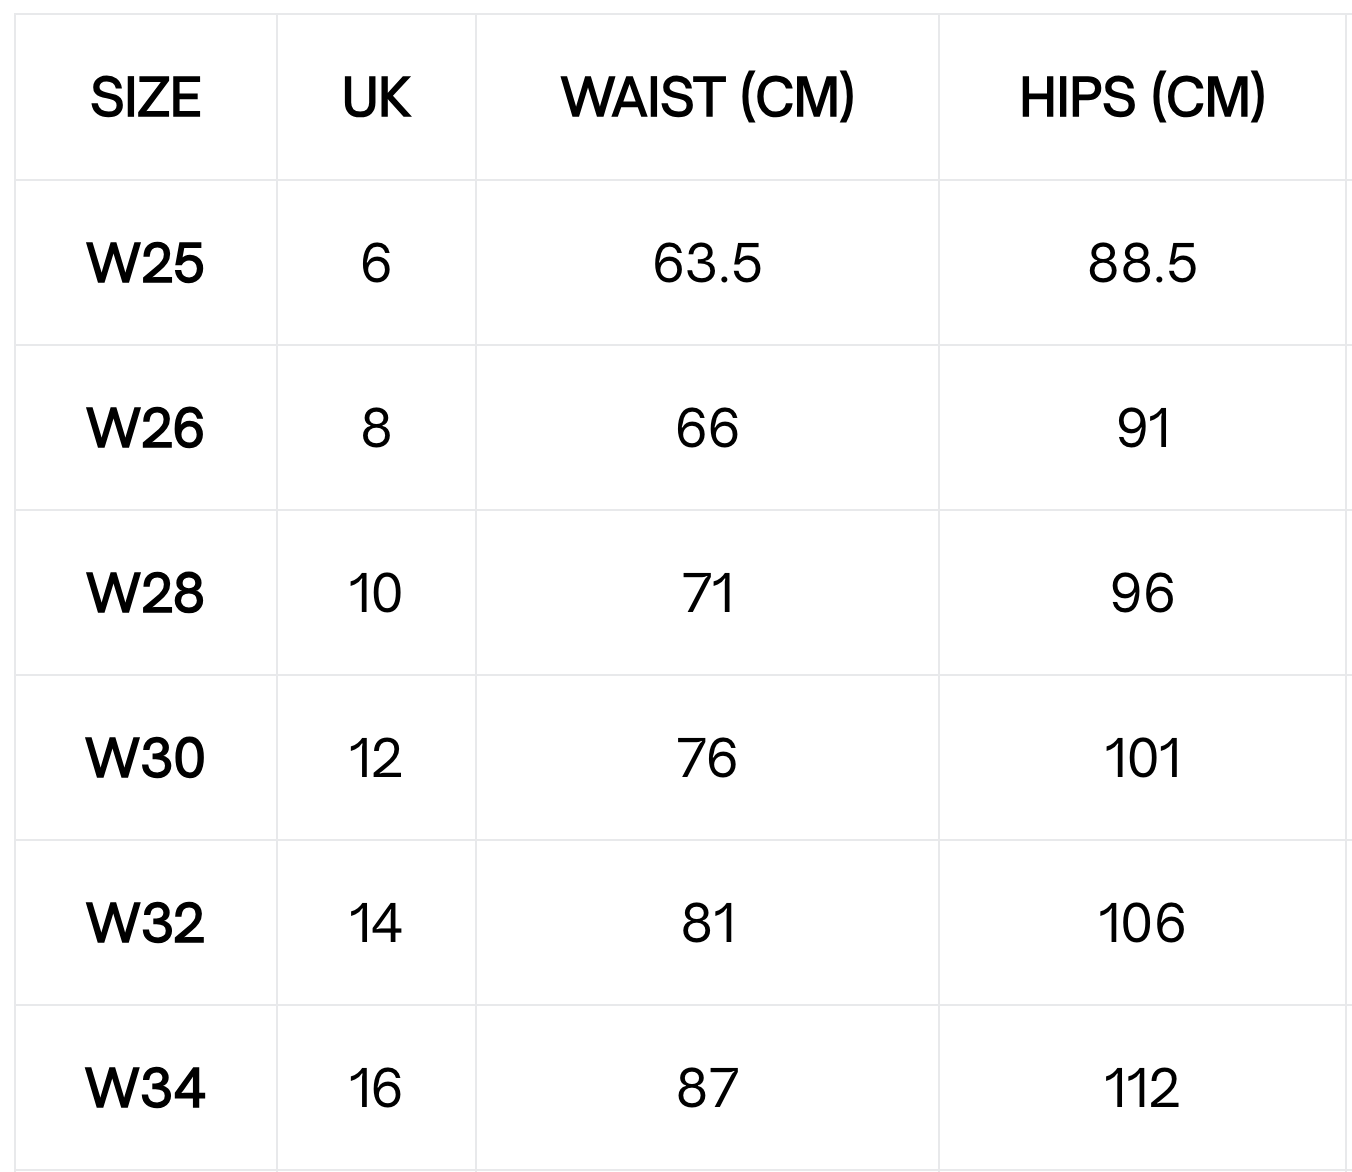
Task: Click UK size 6 cell
Action: (x=376, y=264)
